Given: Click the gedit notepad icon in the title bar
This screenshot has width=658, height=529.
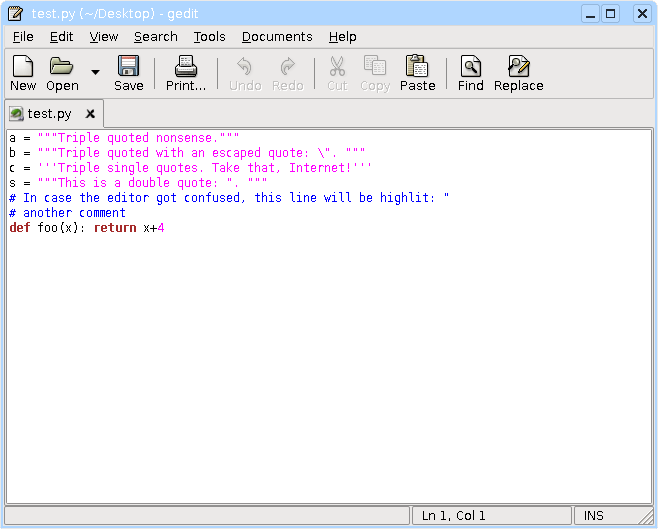Looking at the screenshot, I should click(x=16, y=13).
